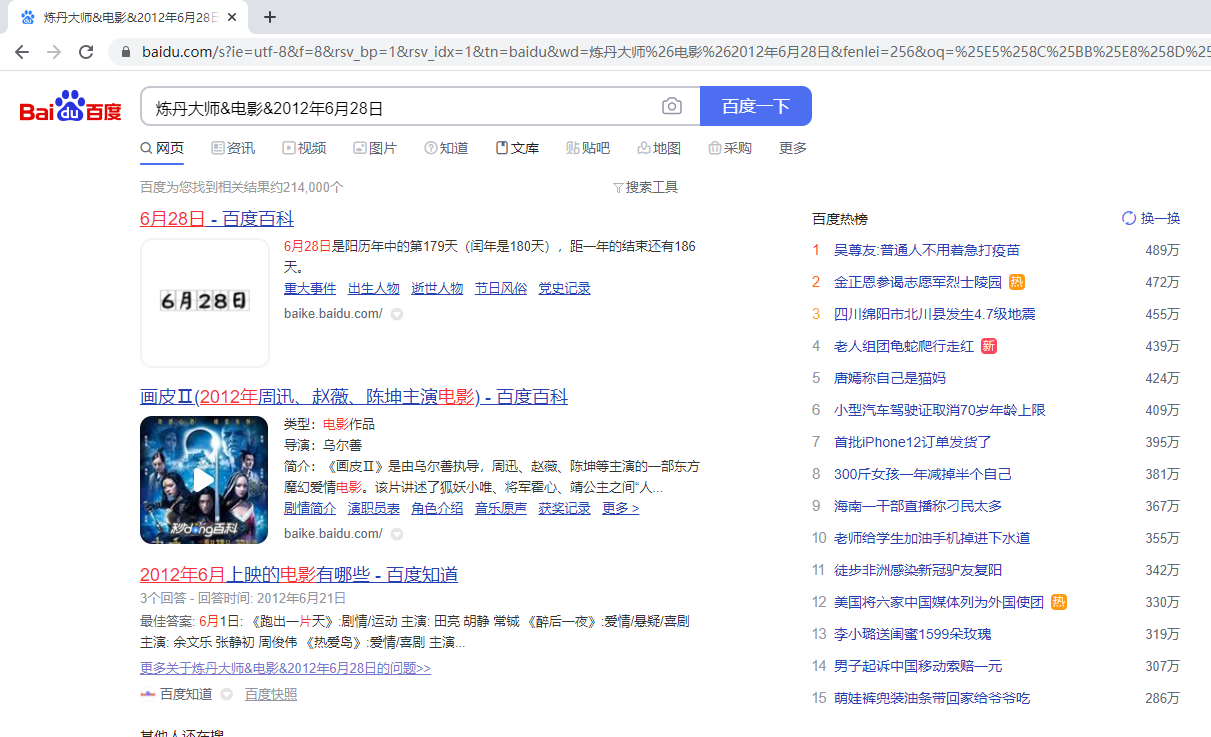The width and height of the screenshot is (1211, 737).
Task: Open 百度快照 cached page
Action: pos(271,694)
